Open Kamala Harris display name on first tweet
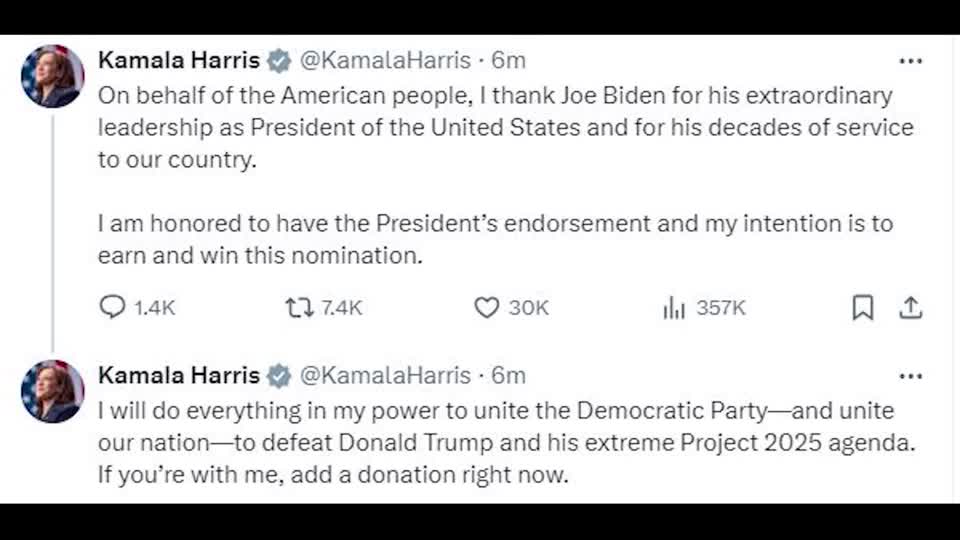Viewport: 960px width, 540px height. coord(179,61)
